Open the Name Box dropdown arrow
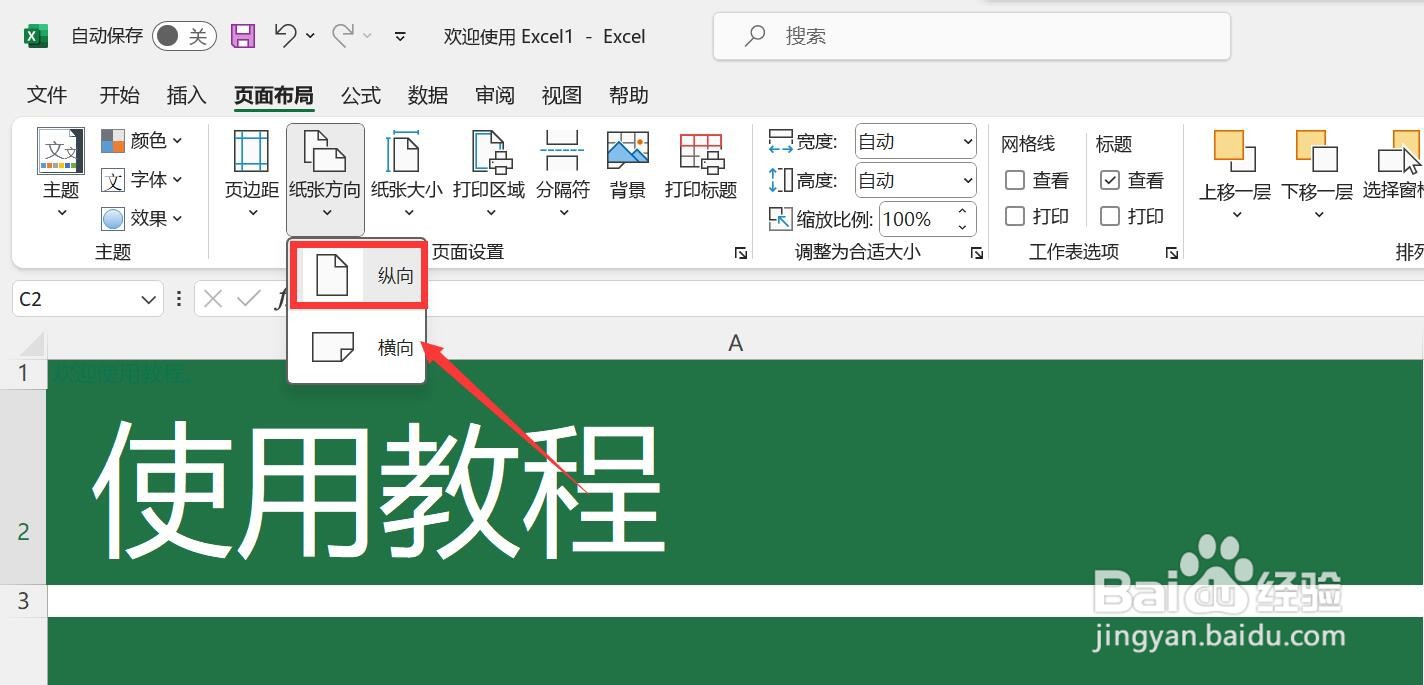The height and width of the screenshot is (685, 1424). click(x=146, y=298)
